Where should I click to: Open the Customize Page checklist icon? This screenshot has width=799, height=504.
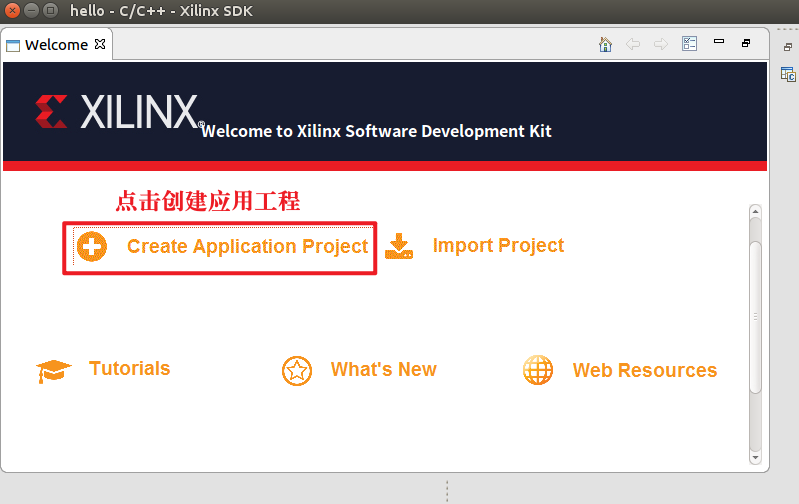tap(689, 44)
